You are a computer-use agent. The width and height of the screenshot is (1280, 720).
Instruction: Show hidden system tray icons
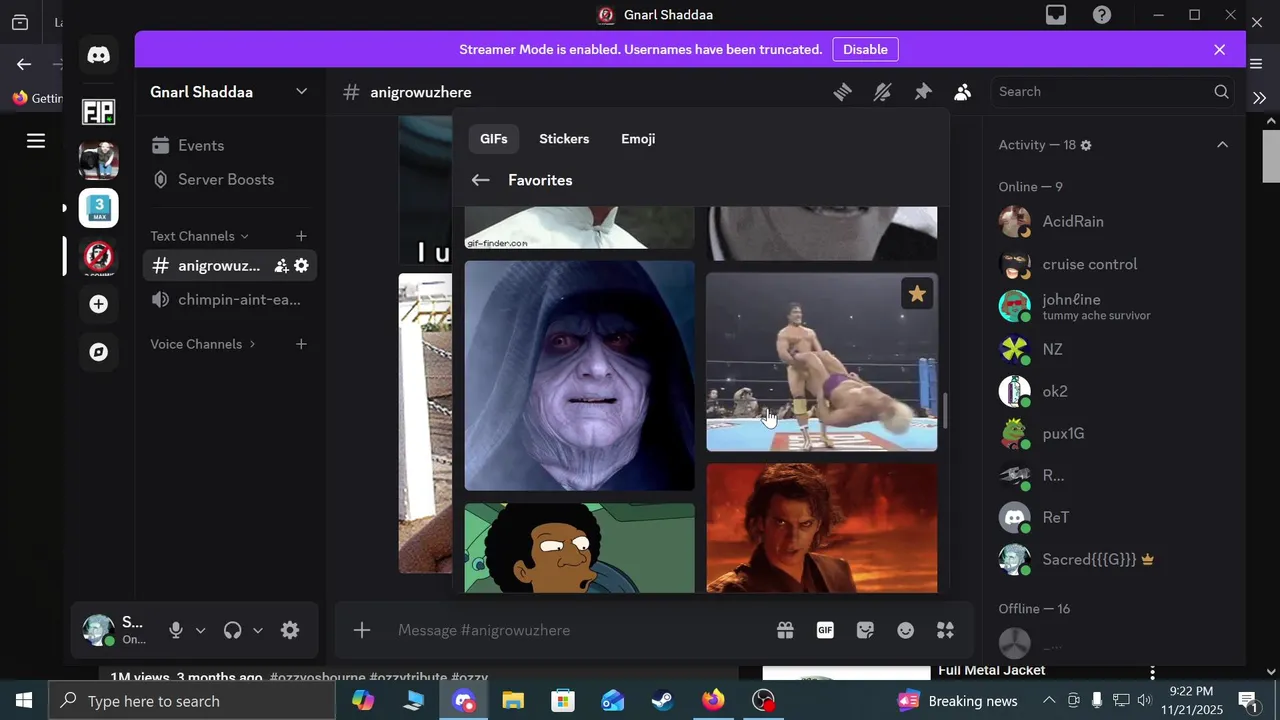pyautogui.click(x=1049, y=701)
